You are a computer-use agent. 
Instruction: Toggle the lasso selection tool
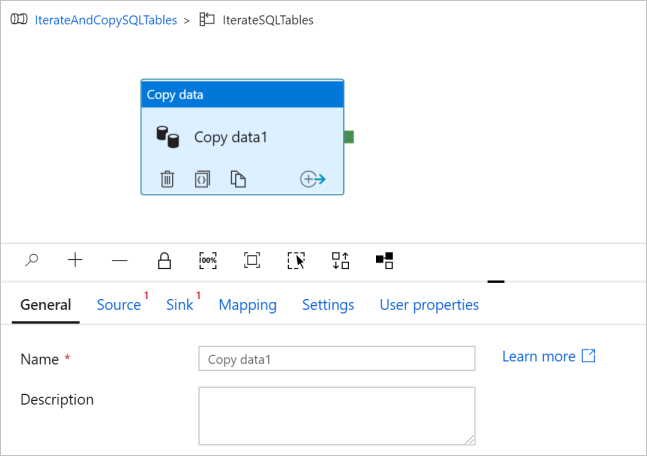[296, 260]
